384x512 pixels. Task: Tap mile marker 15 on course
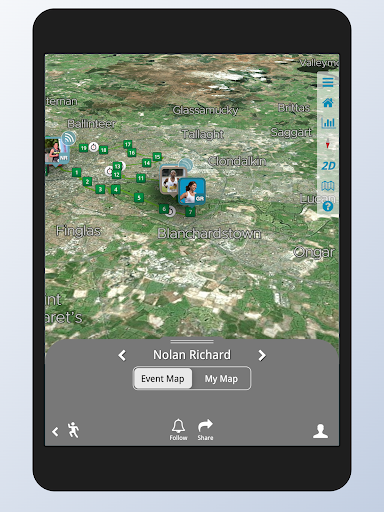(157, 156)
